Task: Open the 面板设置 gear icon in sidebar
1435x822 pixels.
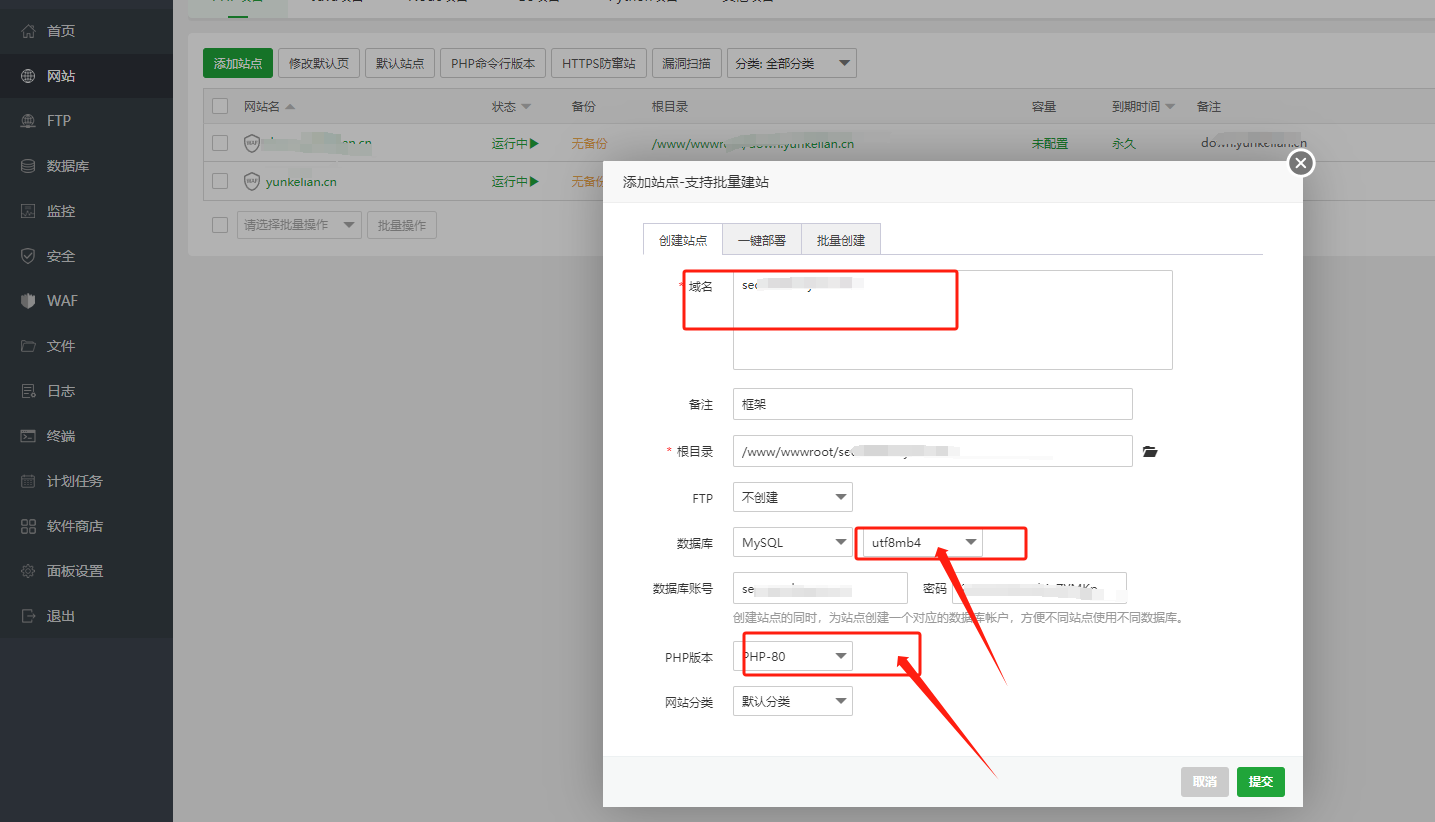Action: click(28, 571)
